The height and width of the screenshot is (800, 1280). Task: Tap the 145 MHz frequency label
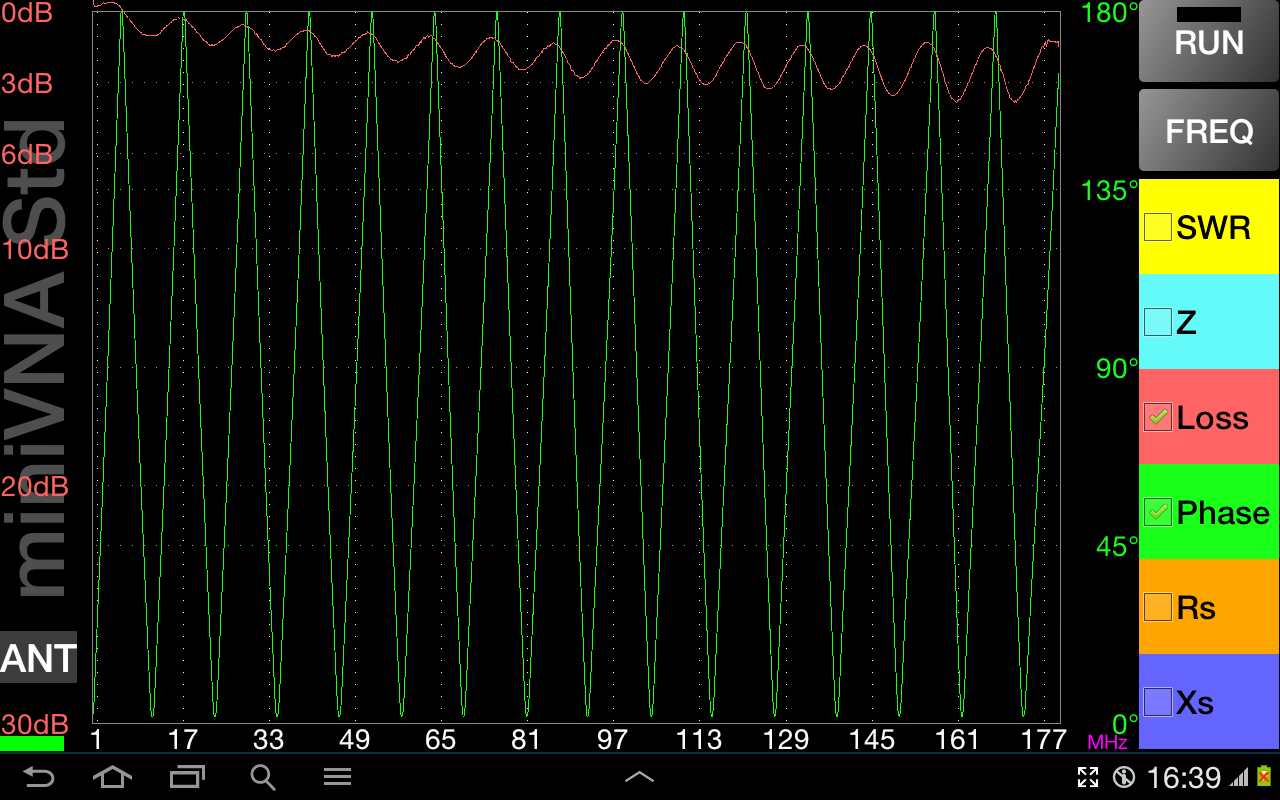click(x=871, y=739)
